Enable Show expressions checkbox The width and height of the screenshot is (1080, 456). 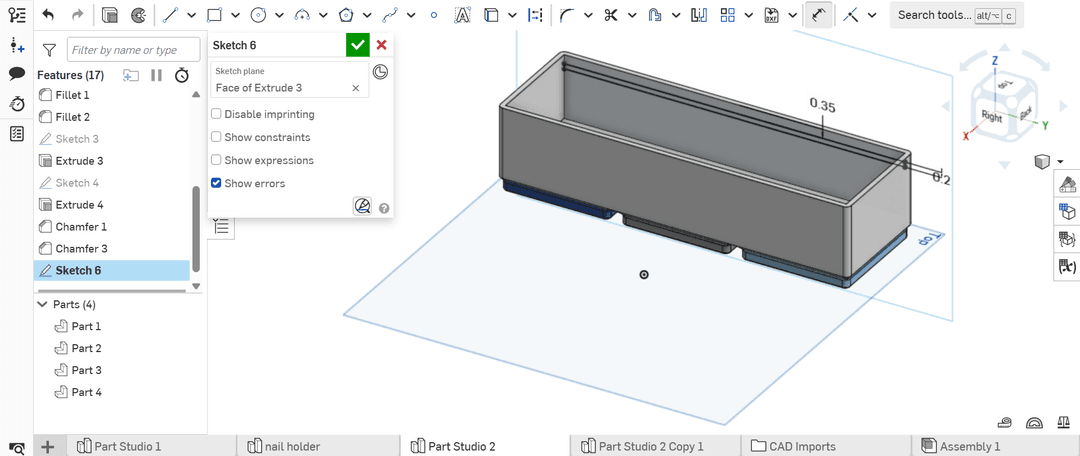[216, 160]
